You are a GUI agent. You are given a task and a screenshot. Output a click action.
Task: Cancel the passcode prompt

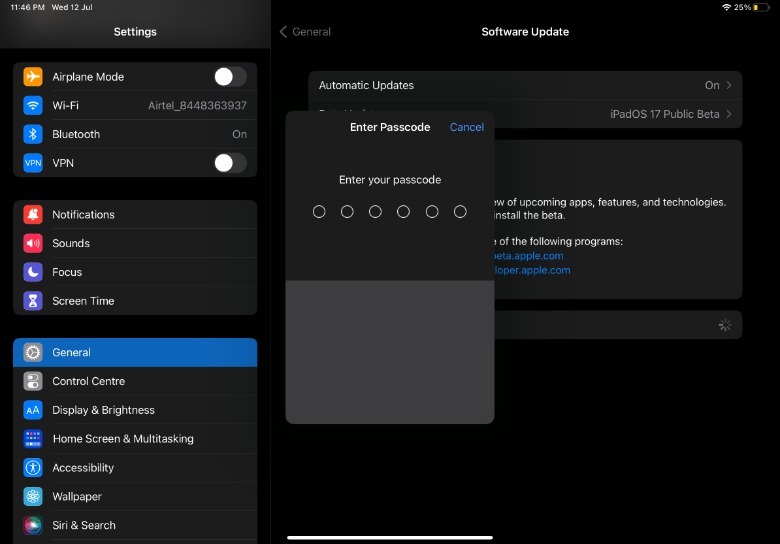point(467,127)
